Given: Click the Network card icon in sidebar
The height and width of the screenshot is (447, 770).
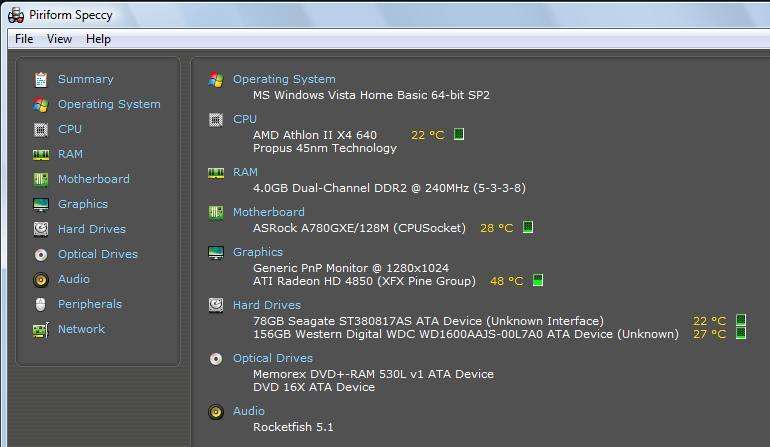Looking at the screenshot, I should point(41,330).
